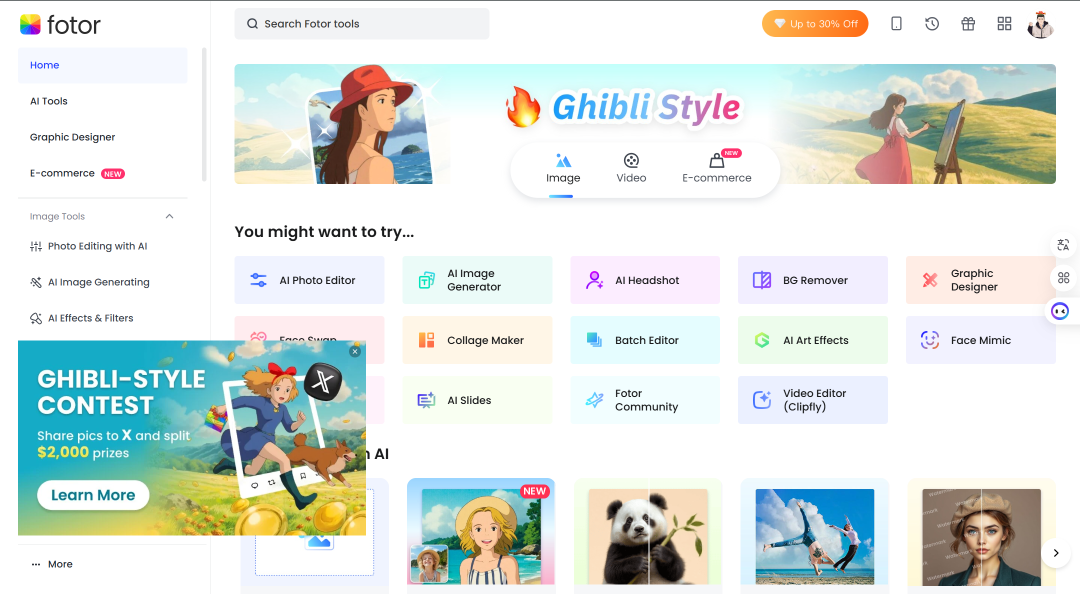Click the Image Tools section label

tap(57, 216)
